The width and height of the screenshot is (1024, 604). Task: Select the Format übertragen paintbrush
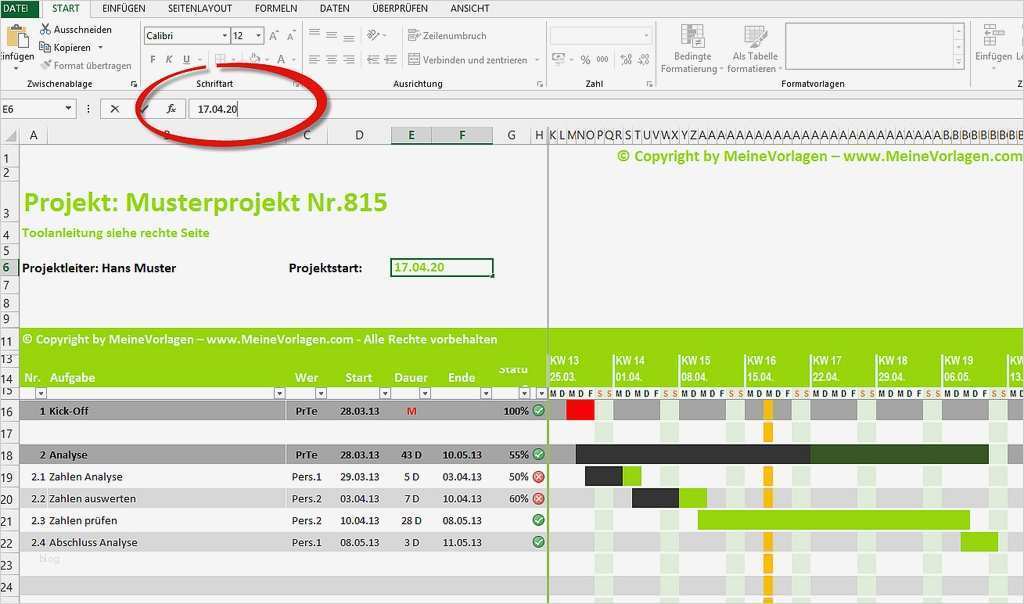[x=46, y=65]
